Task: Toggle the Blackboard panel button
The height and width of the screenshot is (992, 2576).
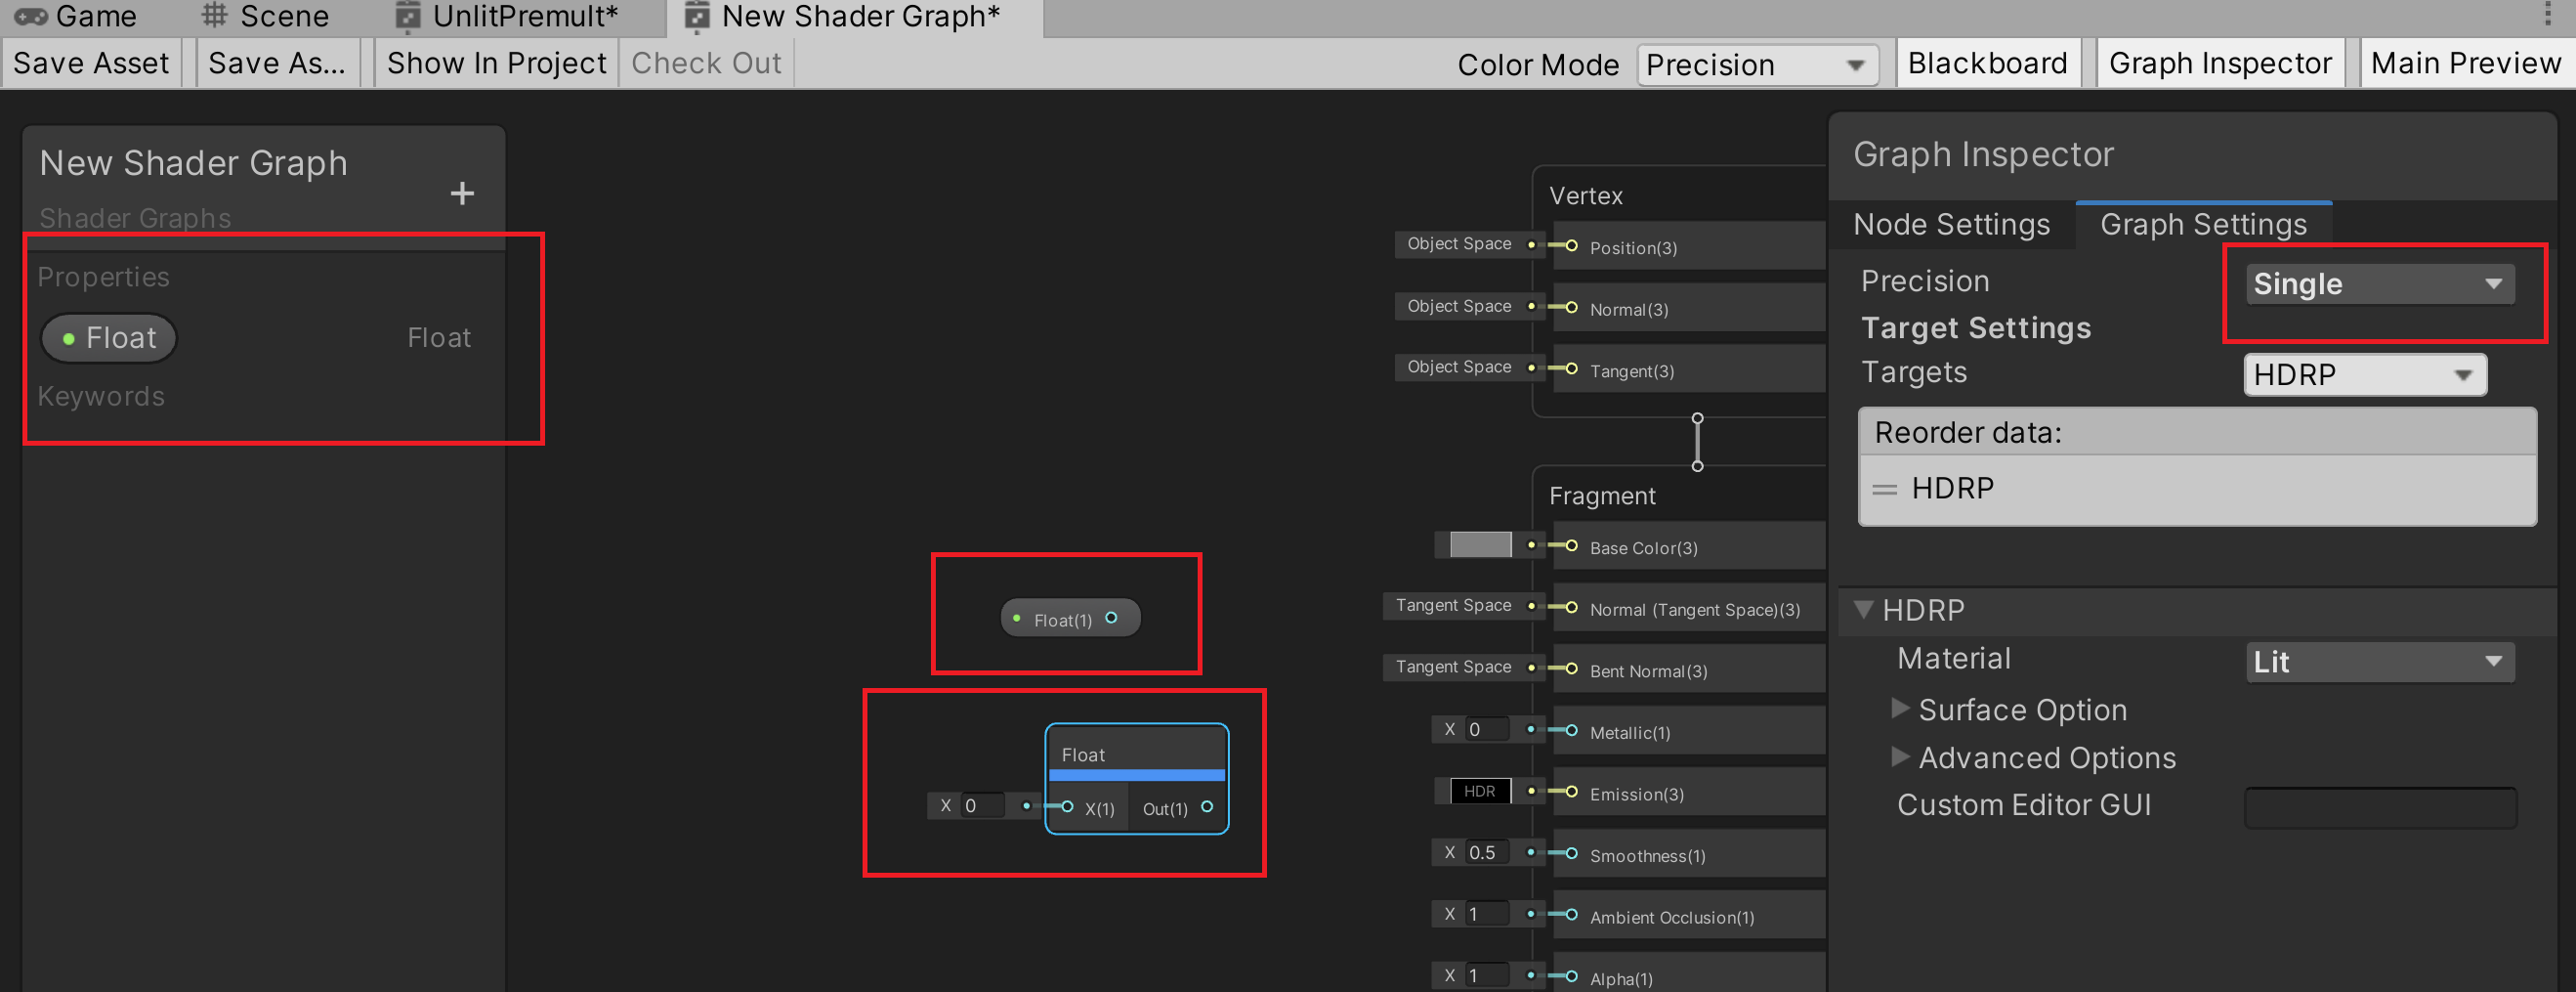Action: tap(1987, 63)
